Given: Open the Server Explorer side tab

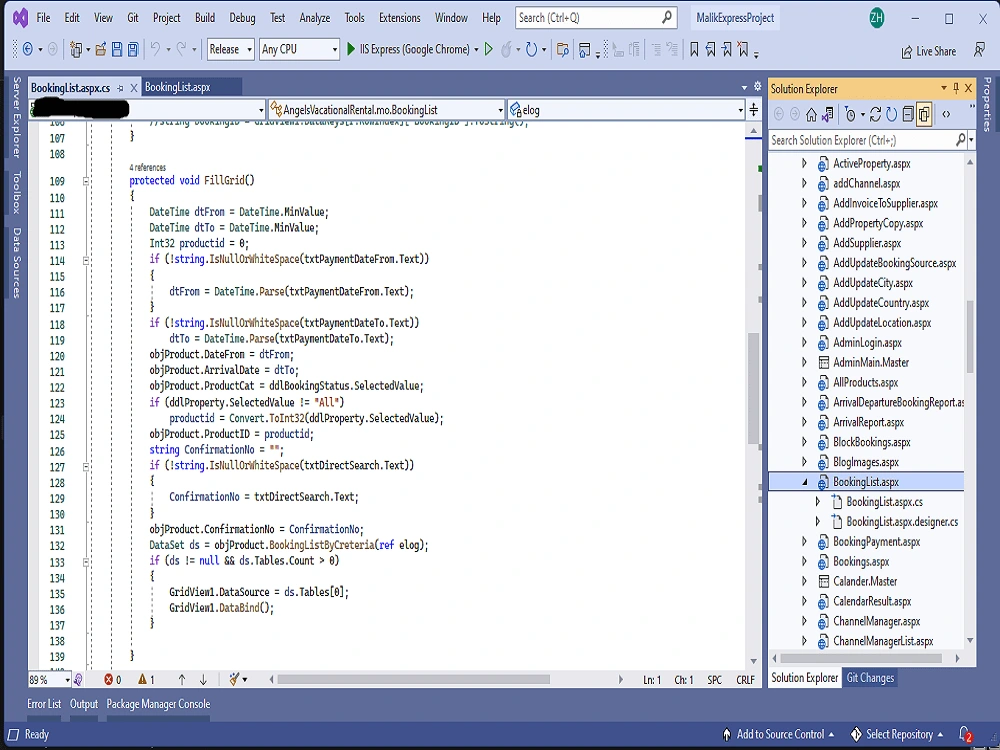Looking at the screenshot, I should click(x=17, y=117).
